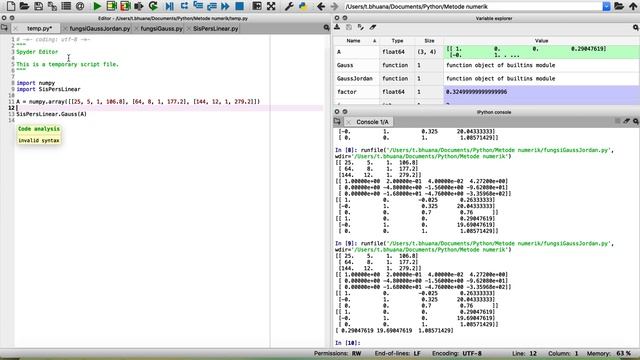This screenshot has width=640, height=360.
Task: Open the file list icon
Action: [x=66, y=6]
